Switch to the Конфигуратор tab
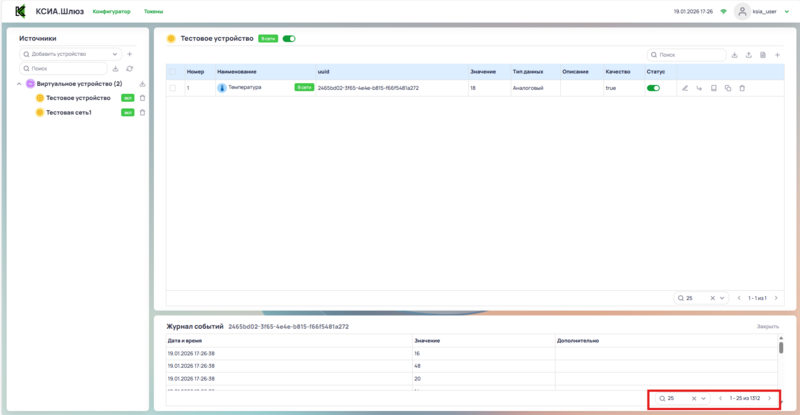 tap(111, 11)
